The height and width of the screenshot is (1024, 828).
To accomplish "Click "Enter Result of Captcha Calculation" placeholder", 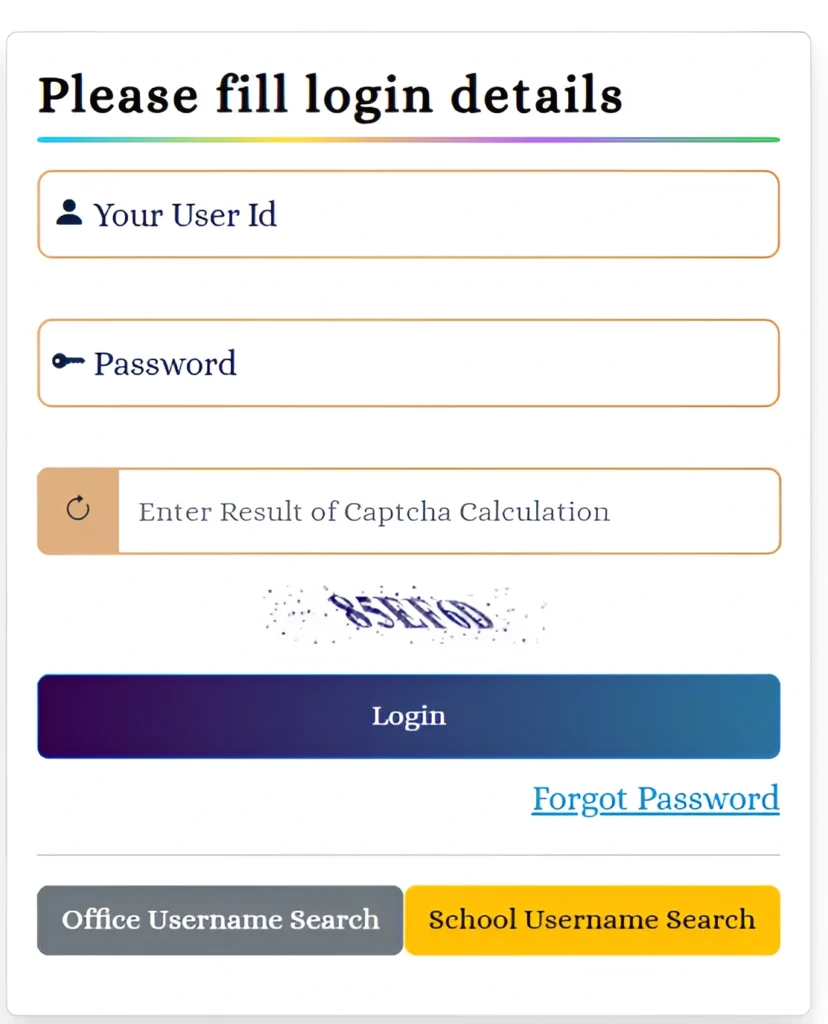I will click(374, 512).
